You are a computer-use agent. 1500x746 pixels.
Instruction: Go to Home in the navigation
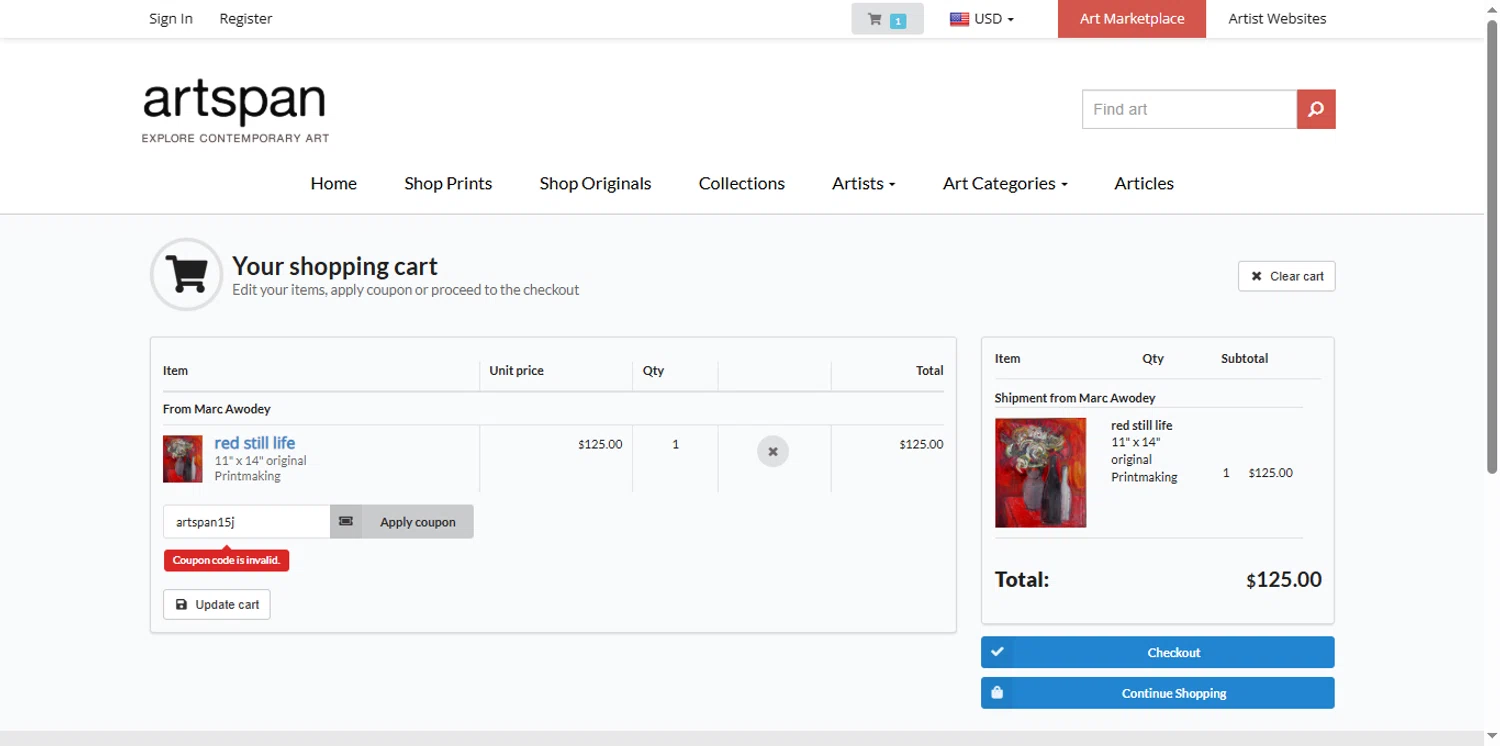click(333, 183)
